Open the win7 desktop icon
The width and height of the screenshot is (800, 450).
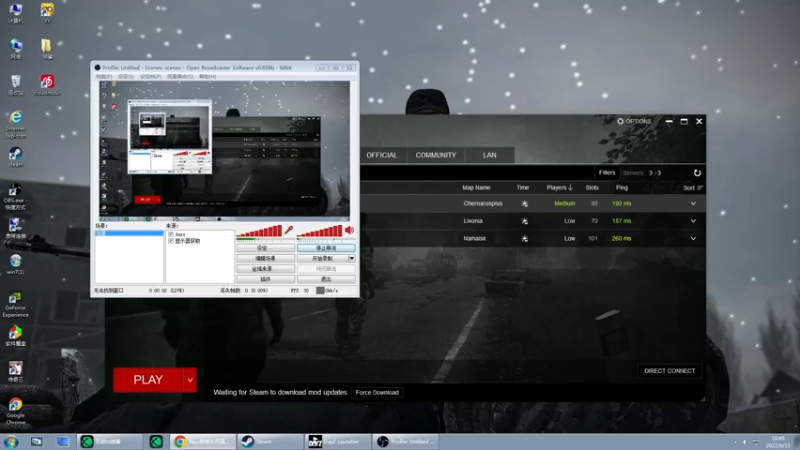pyautogui.click(x=16, y=264)
